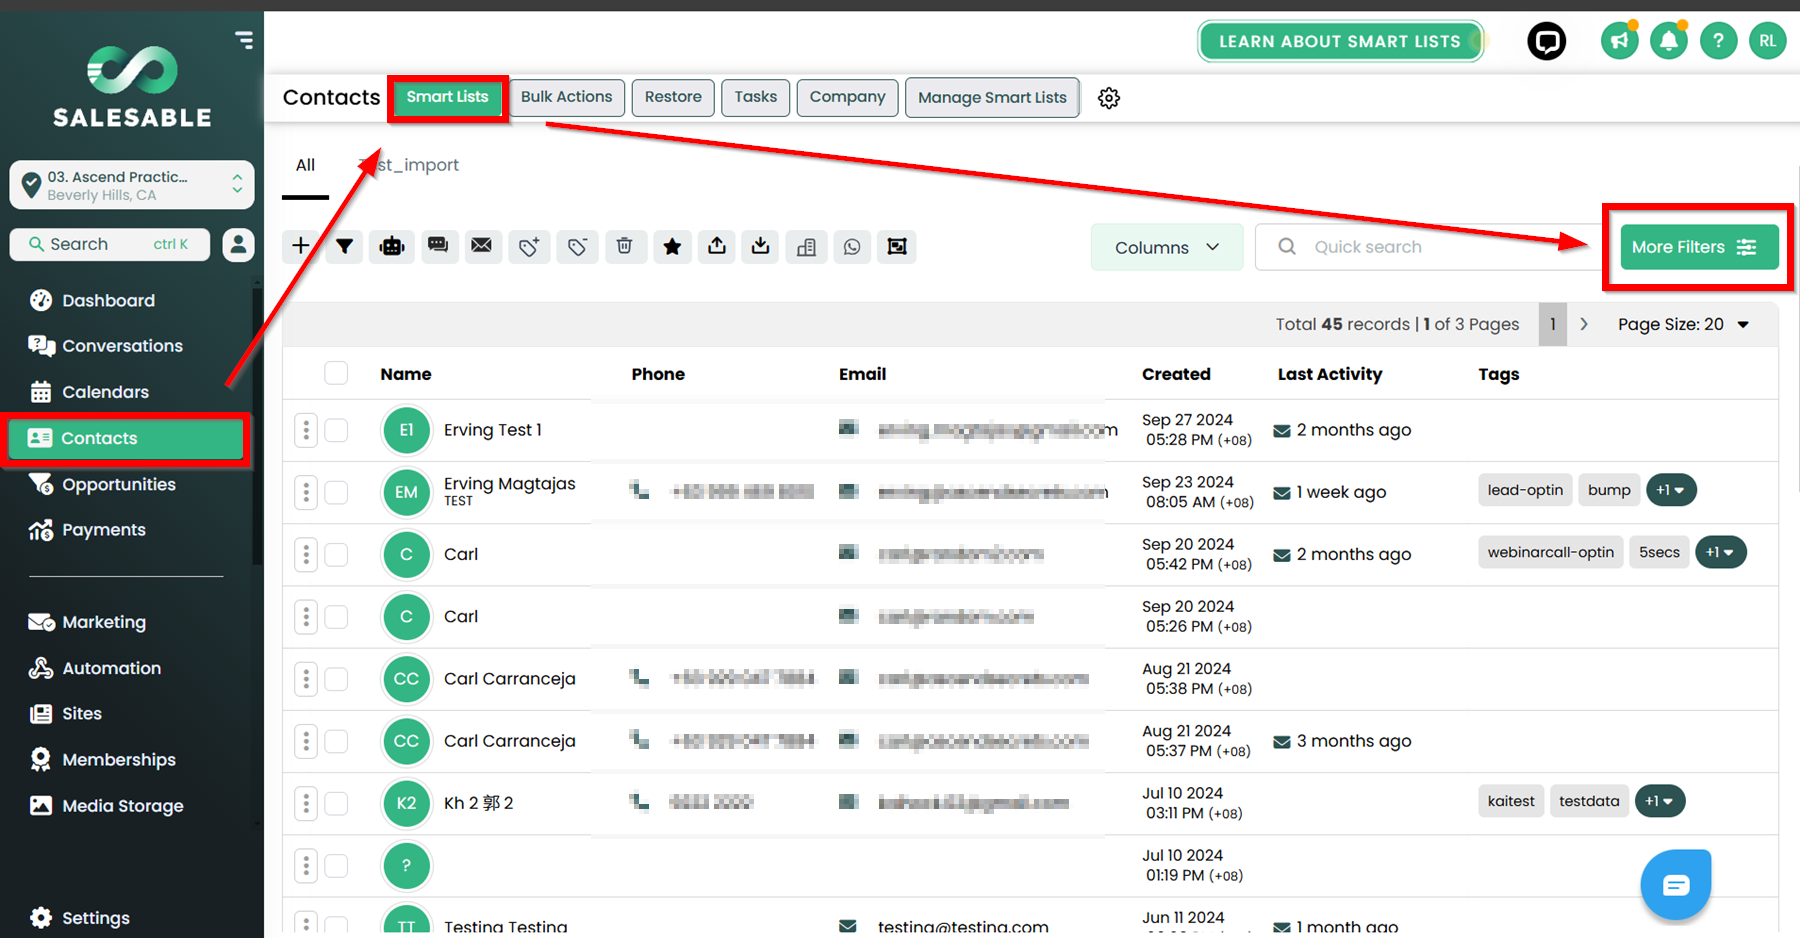Open the Page Size dropdown
Image resolution: width=1800 pixels, height=938 pixels.
(x=1683, y=324)
